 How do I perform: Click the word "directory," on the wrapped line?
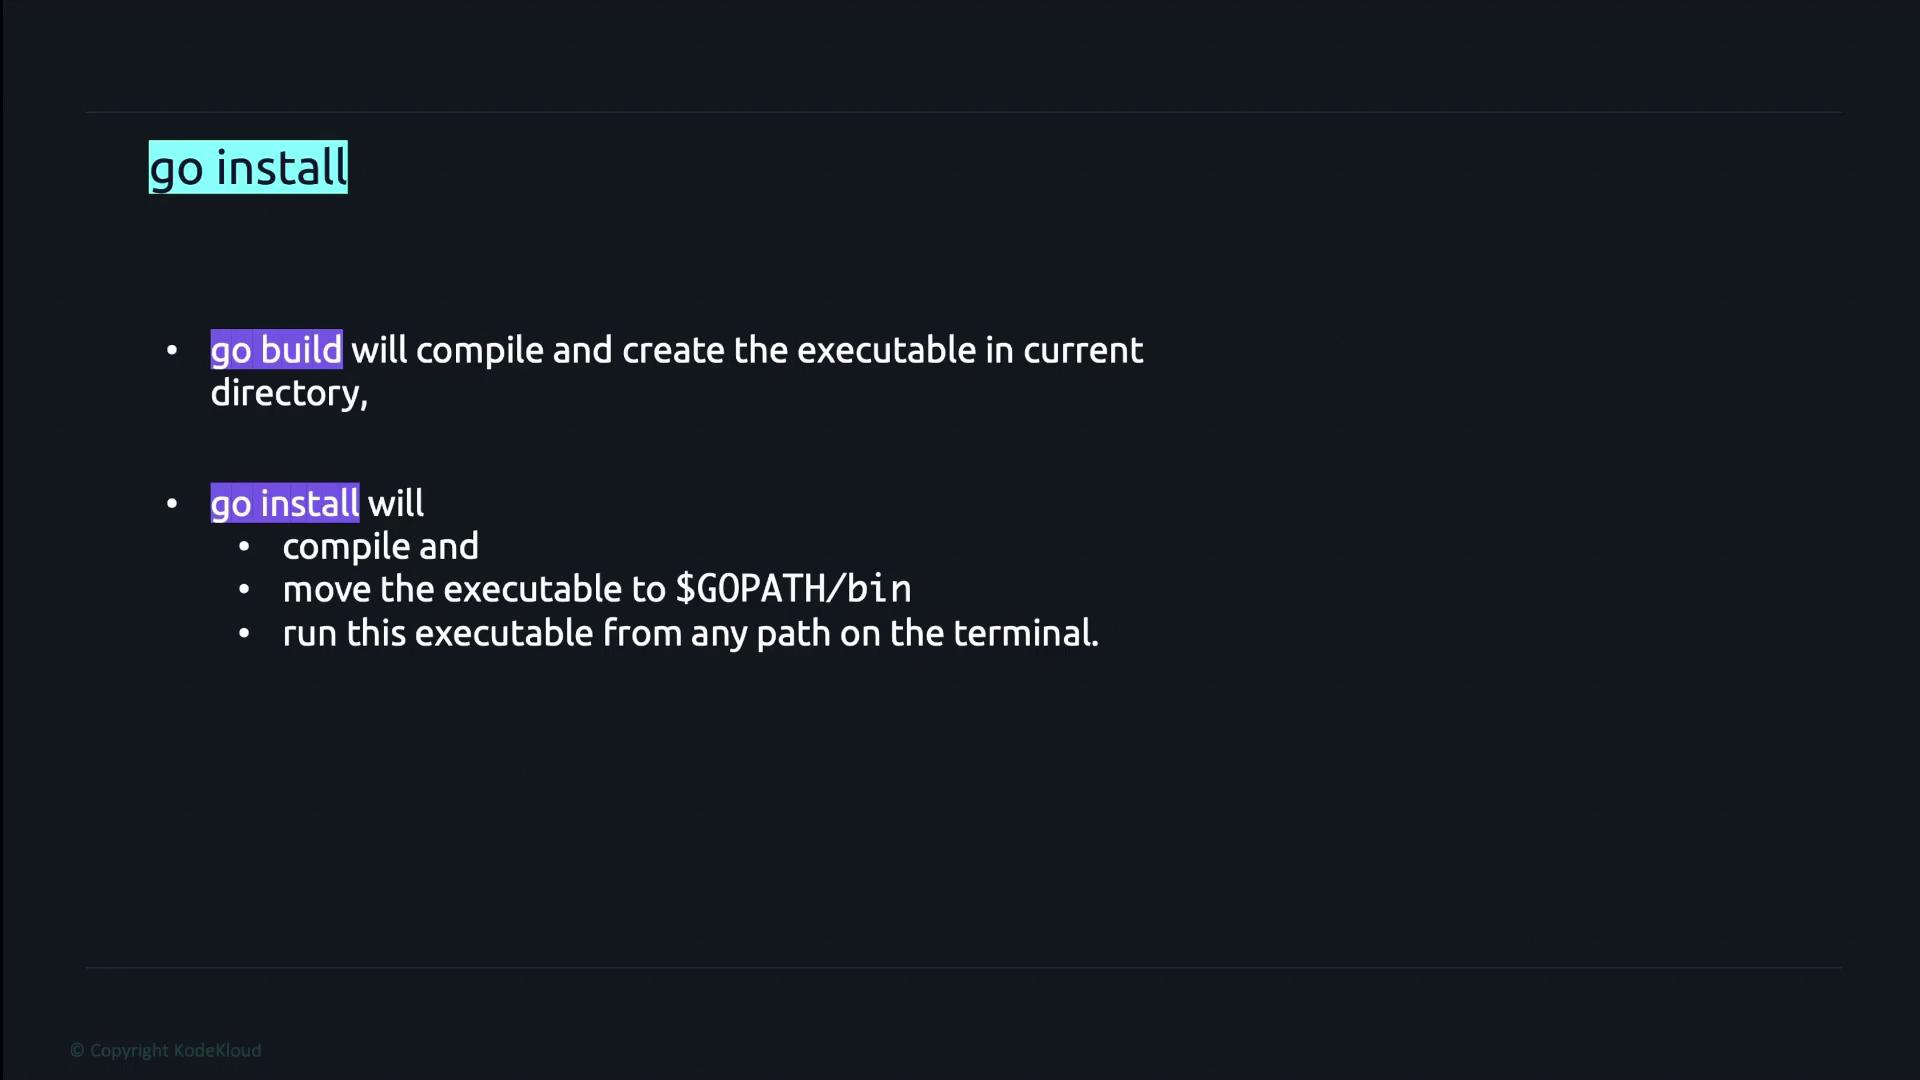pyautogui.click(x=289, y=393)
